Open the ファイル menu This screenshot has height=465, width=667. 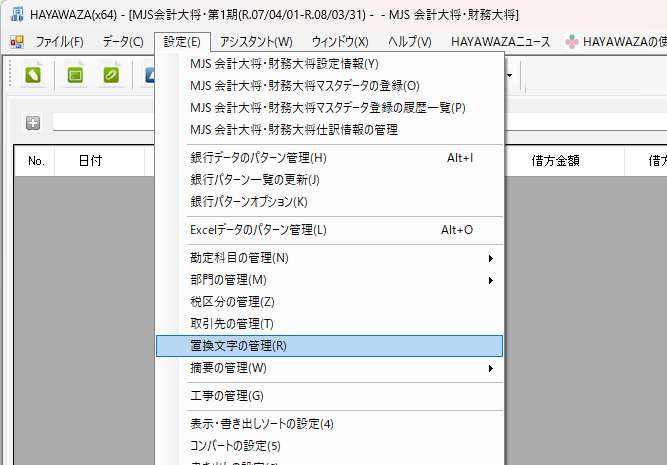click(x=59, y=42)
